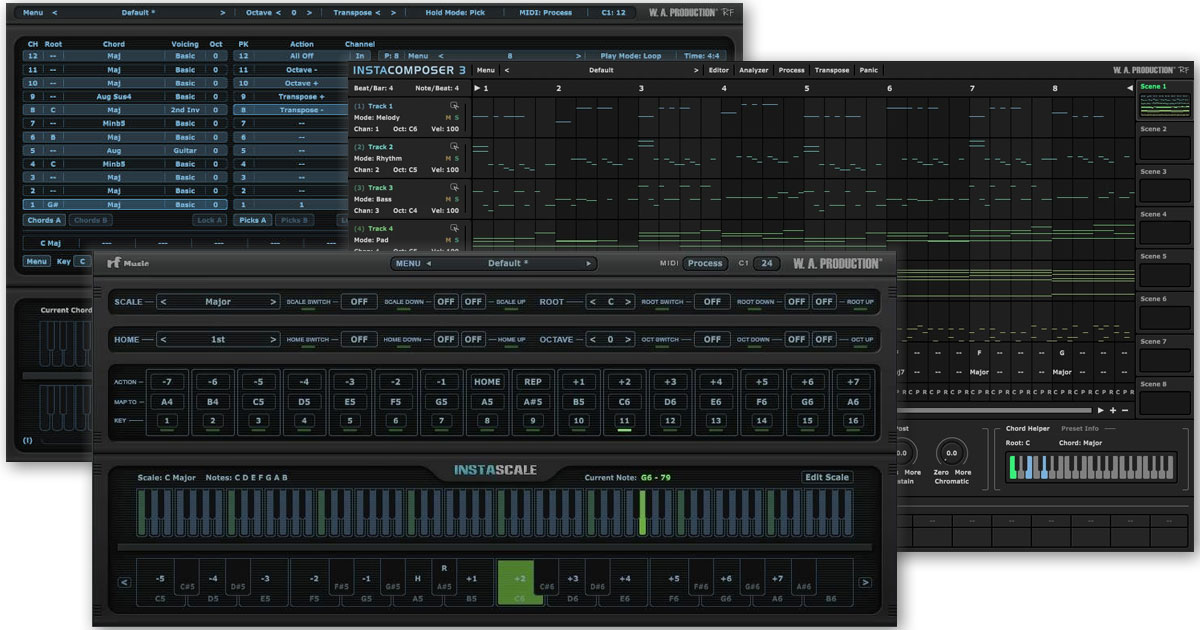Screen dimensions: 1200x630
Task: Open the Analyzer tab in InstaComposer
Action: pos(753,70)
